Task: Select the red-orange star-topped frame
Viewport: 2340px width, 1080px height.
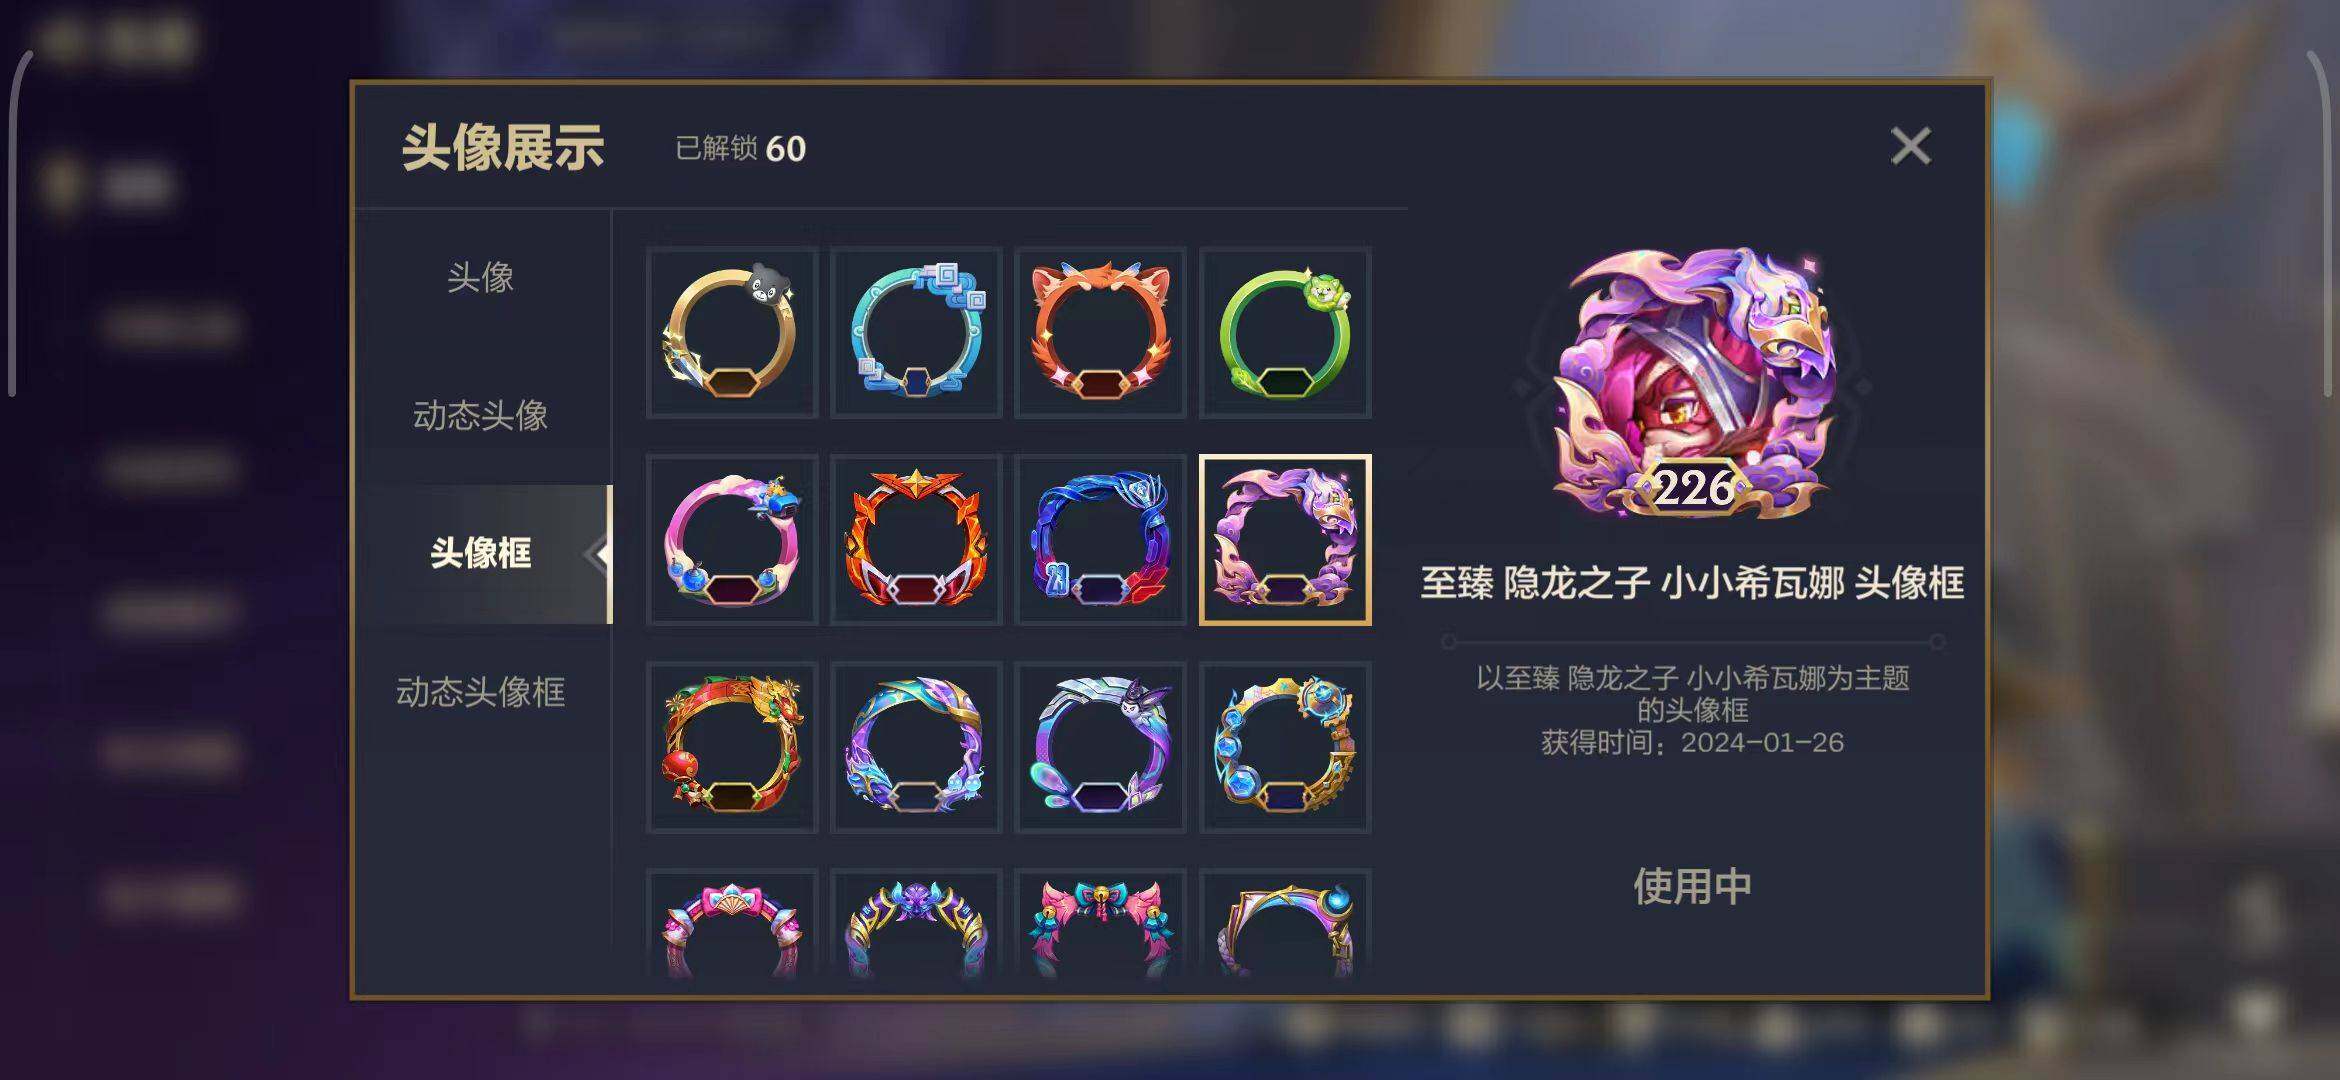Action: (916, 540)
